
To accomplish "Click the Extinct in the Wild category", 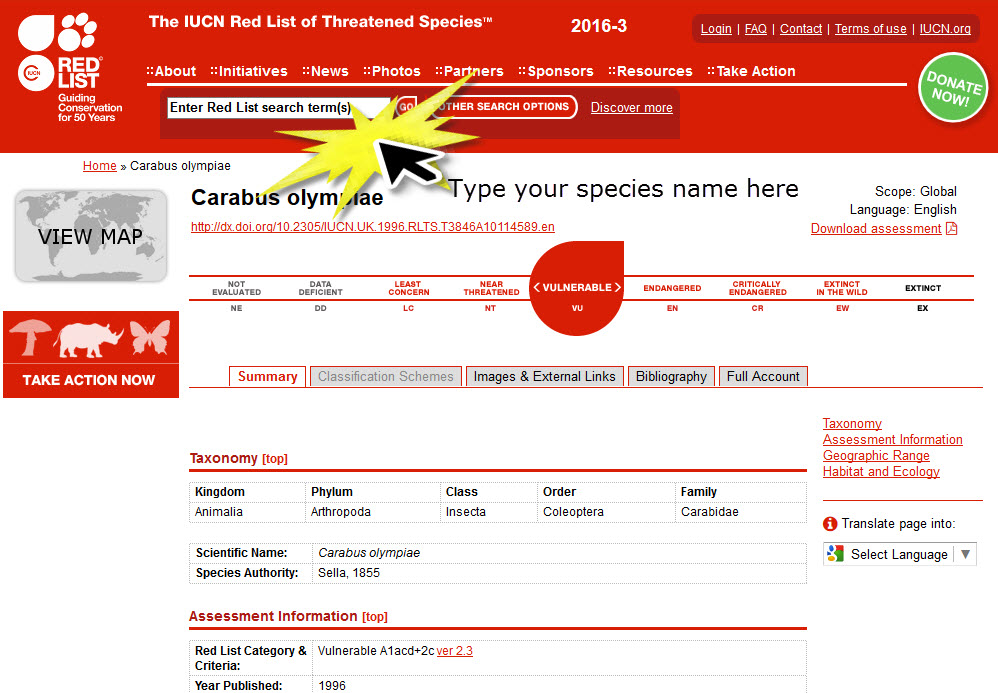I will point(842,296).
